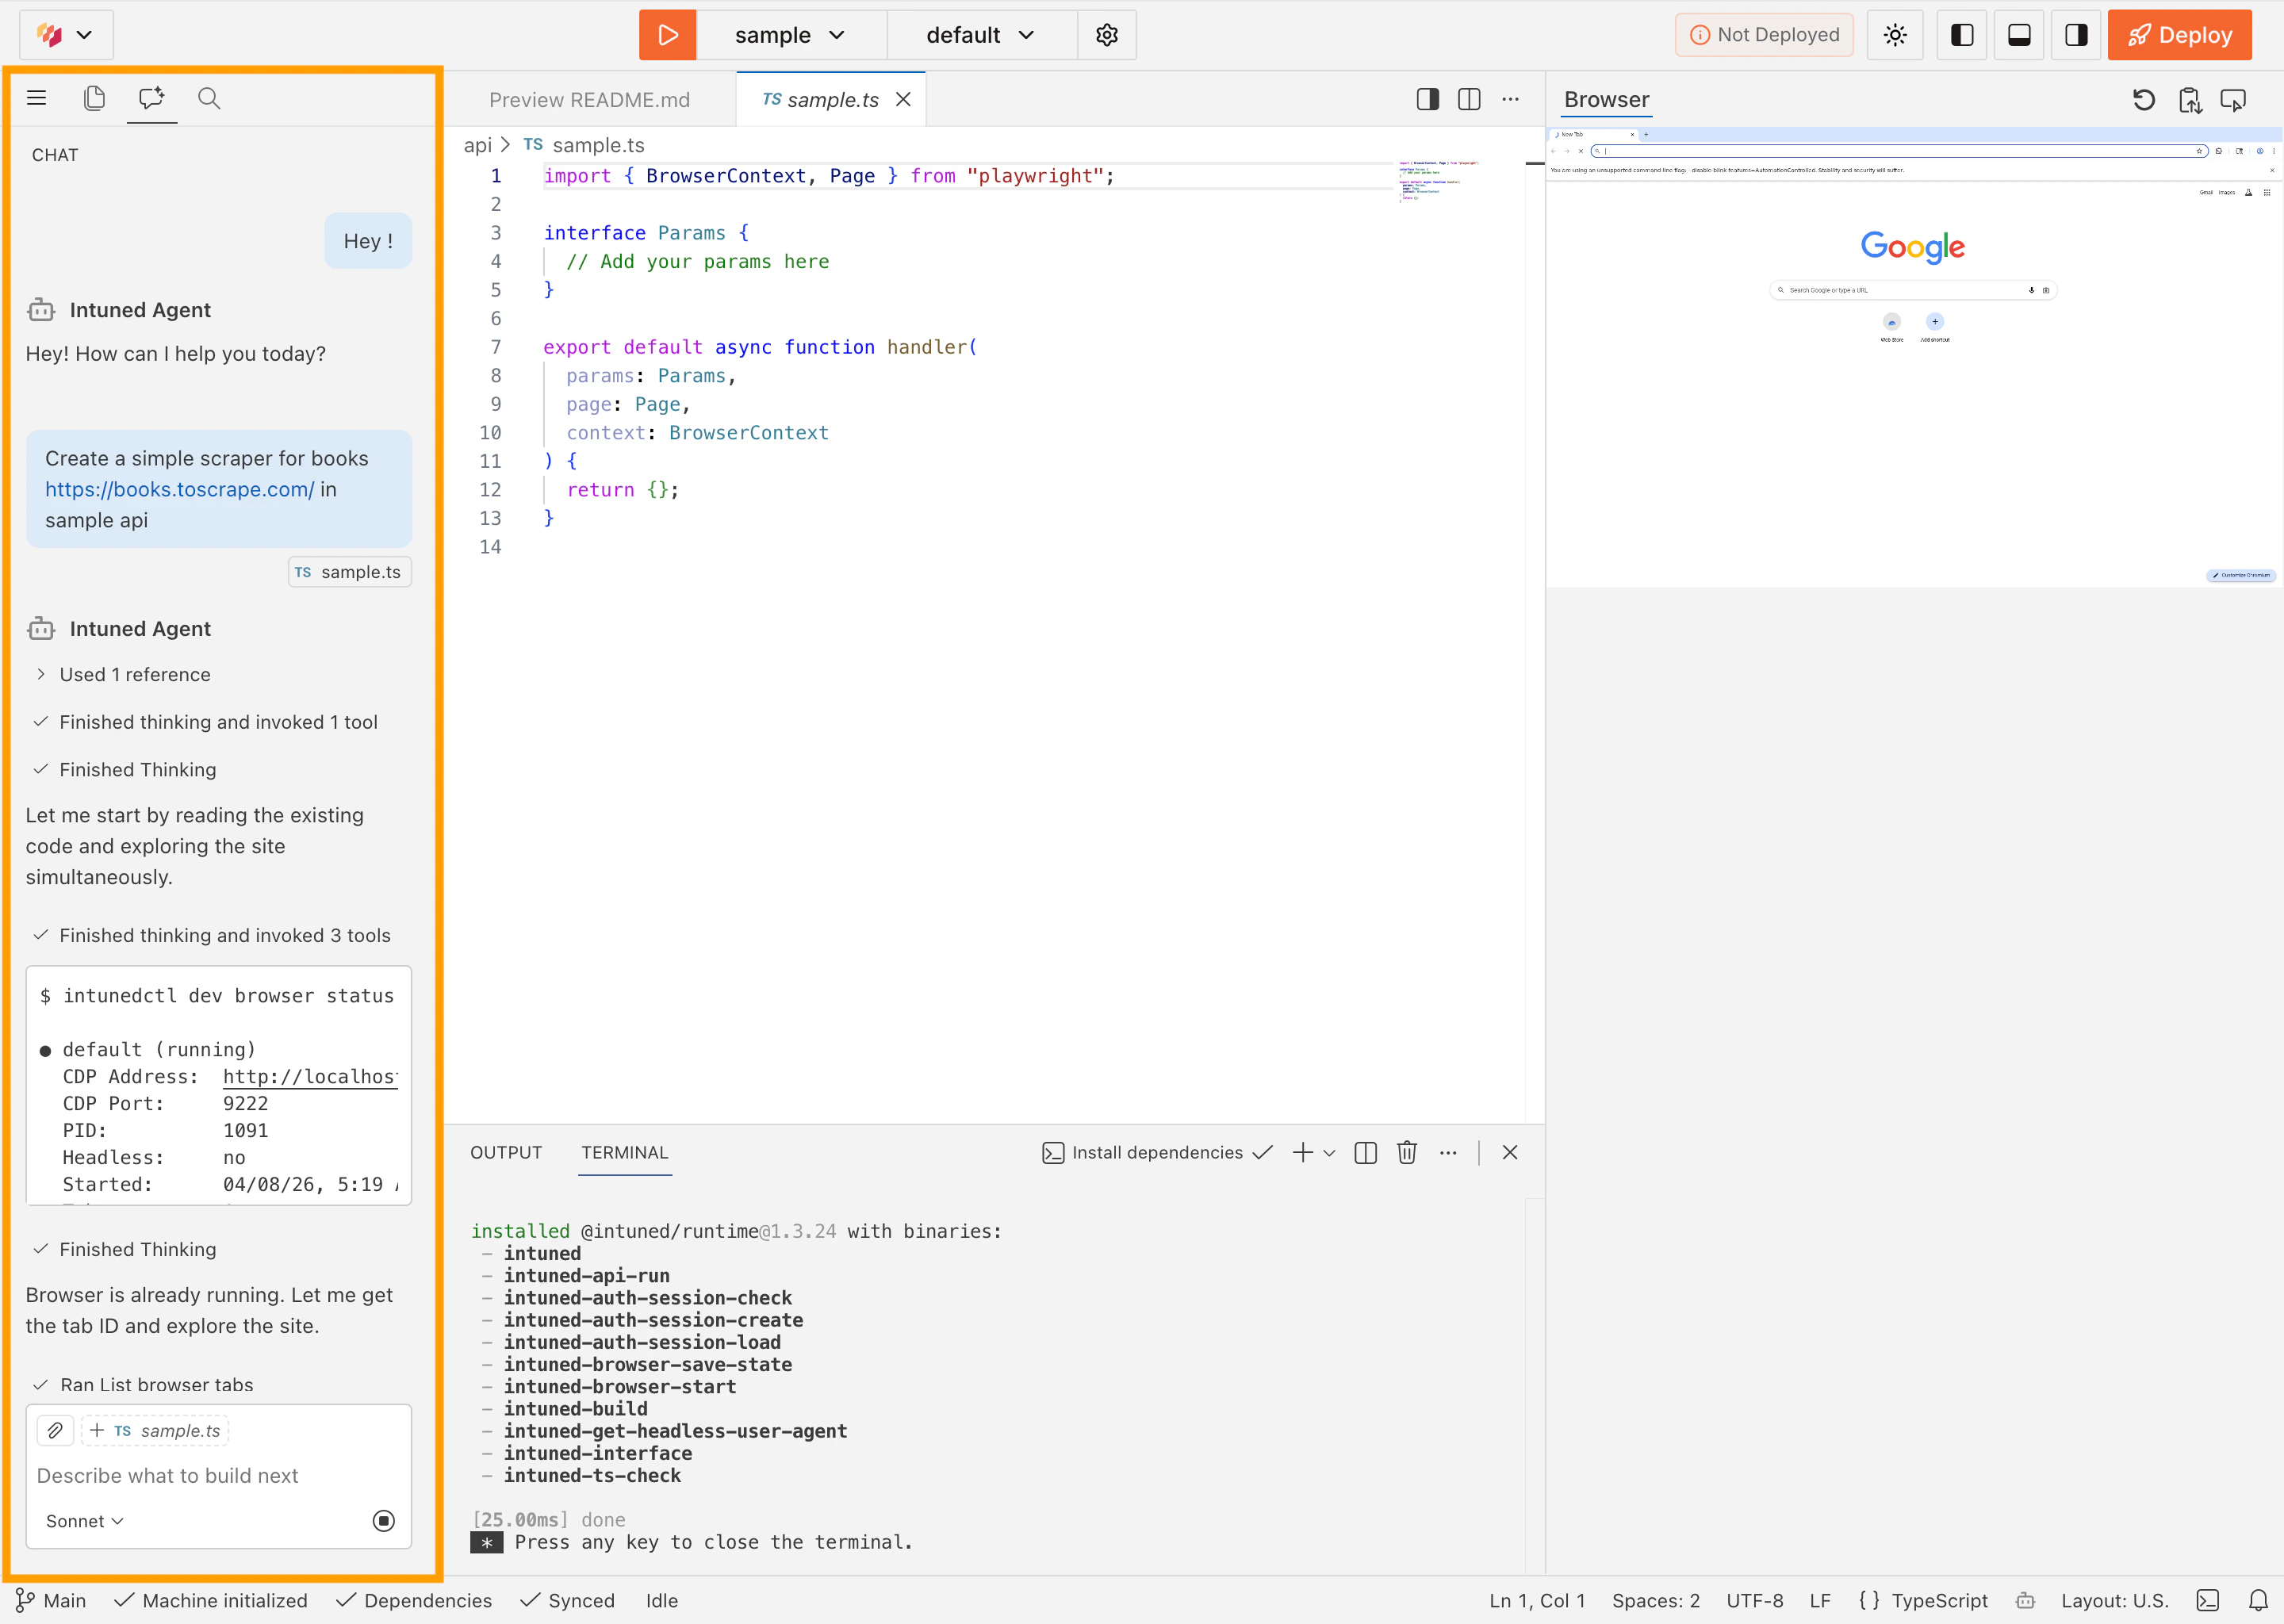
Task: Switch to light or dark theme
Action: coord(1895,34)
